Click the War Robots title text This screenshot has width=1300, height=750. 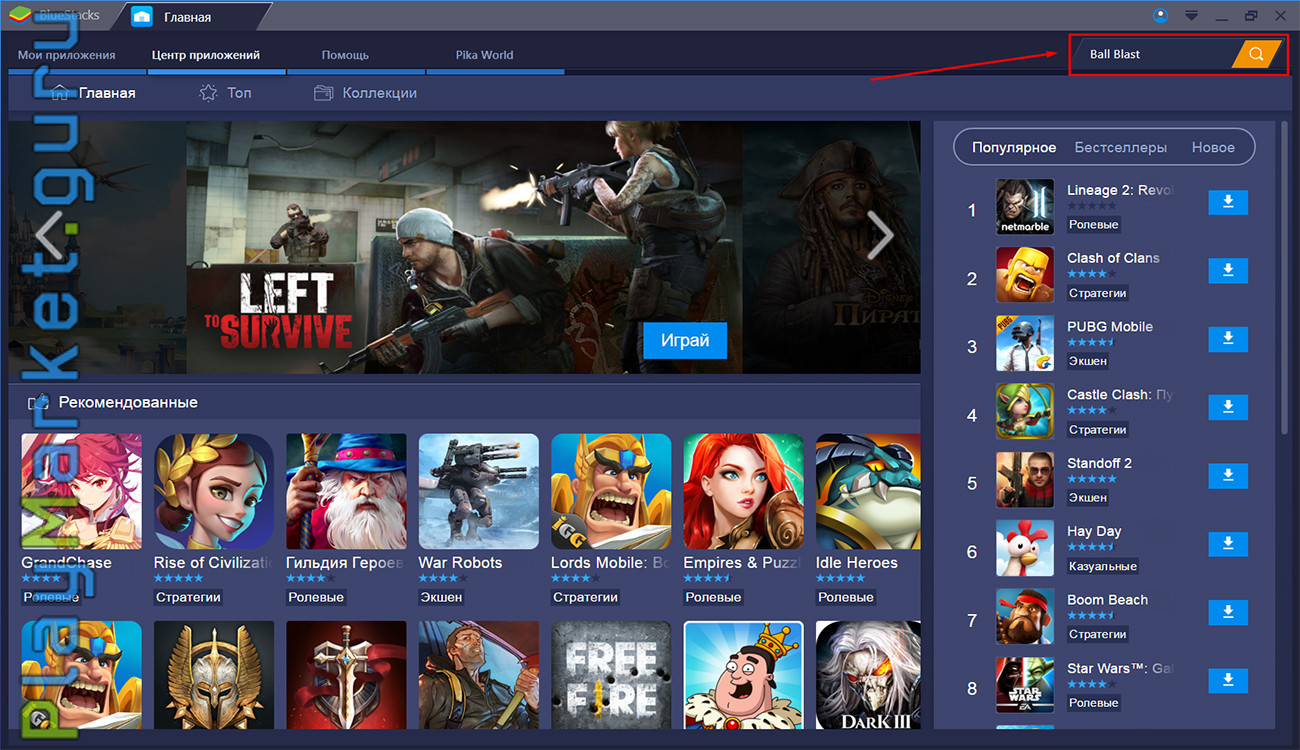point(461,563)
